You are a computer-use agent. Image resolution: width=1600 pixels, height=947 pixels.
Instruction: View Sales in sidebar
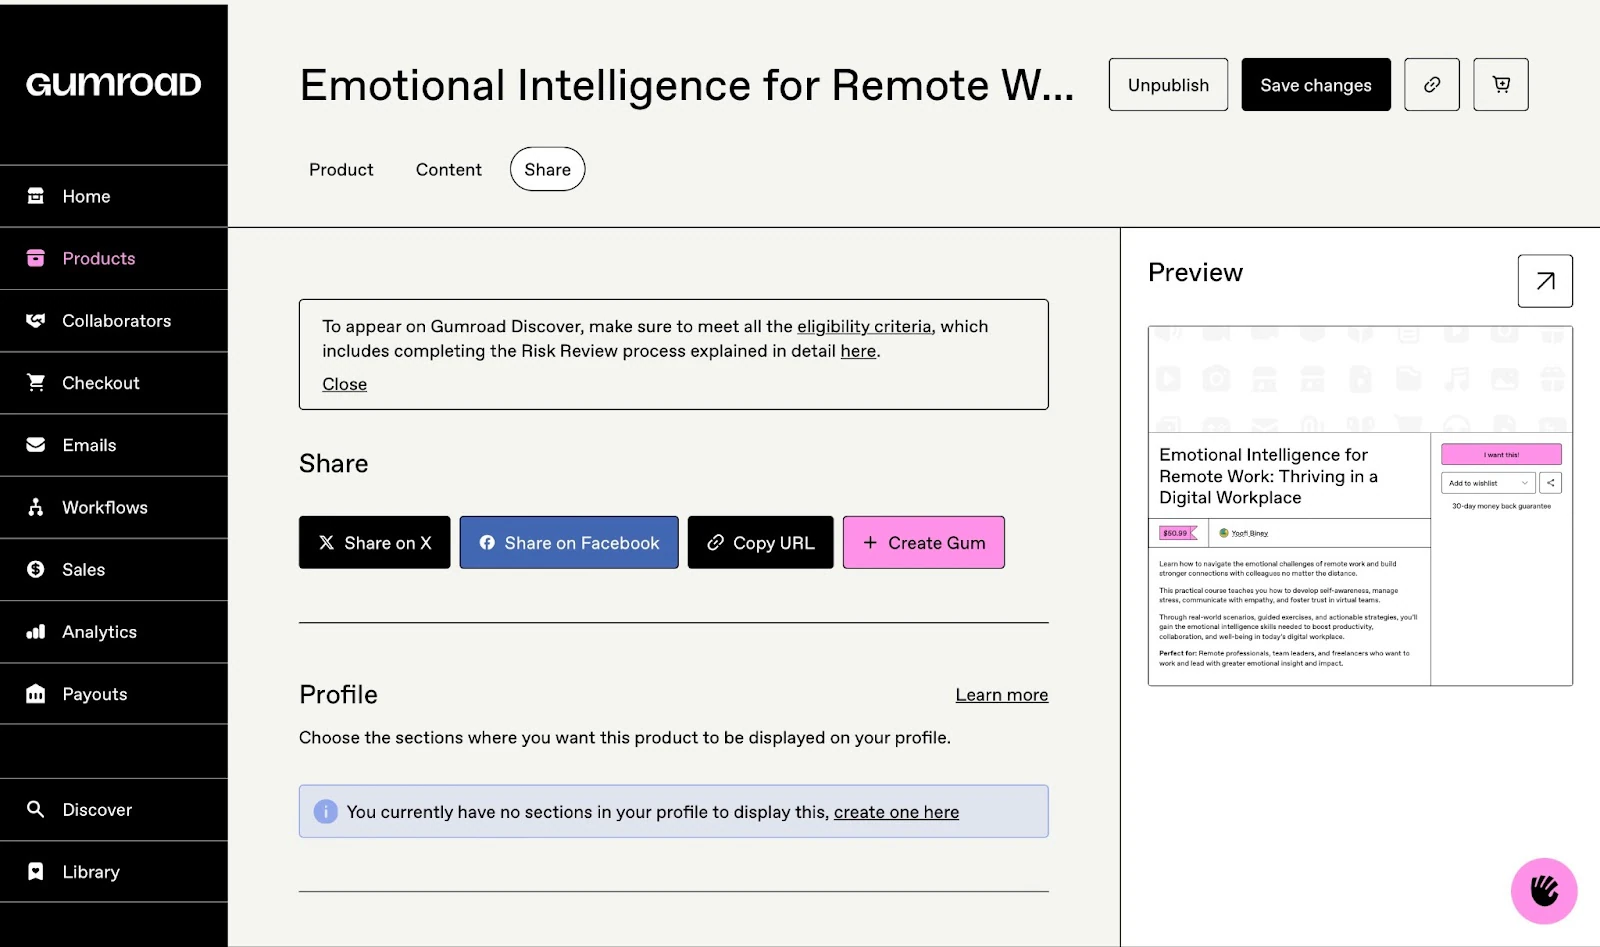click(x=114, y=569)
